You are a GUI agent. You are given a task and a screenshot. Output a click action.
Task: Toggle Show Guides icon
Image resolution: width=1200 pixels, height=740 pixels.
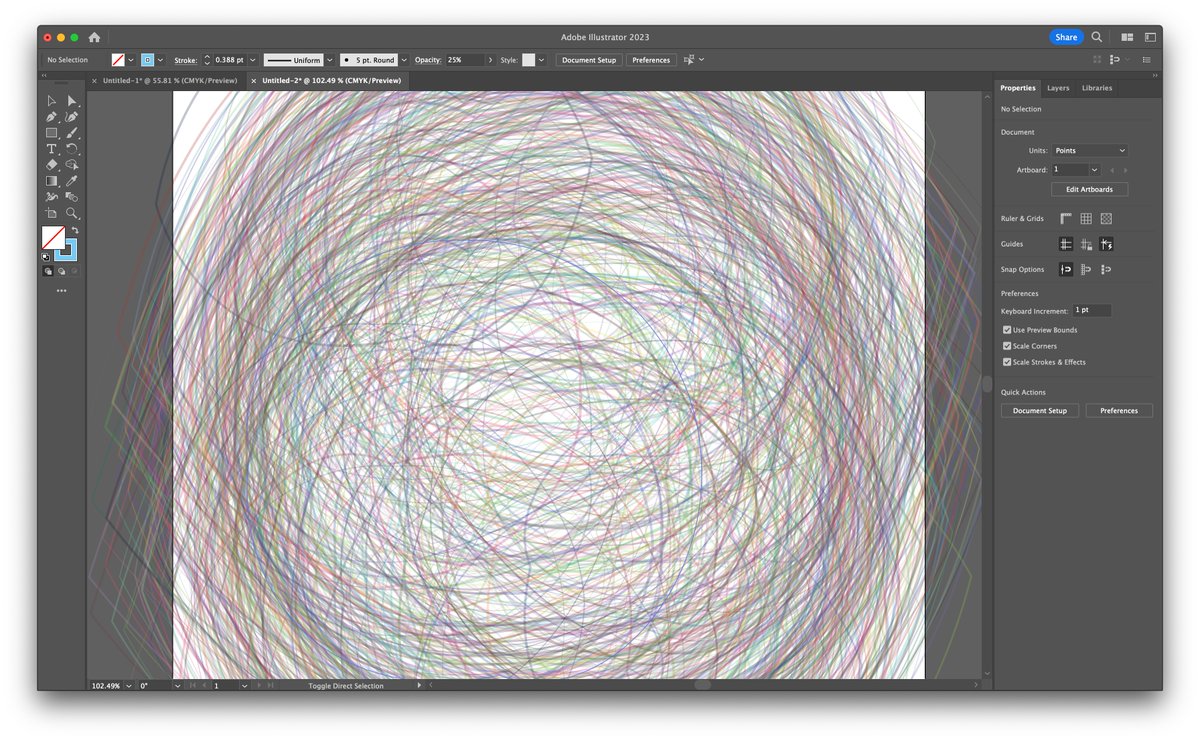[x=1066, y=244]
